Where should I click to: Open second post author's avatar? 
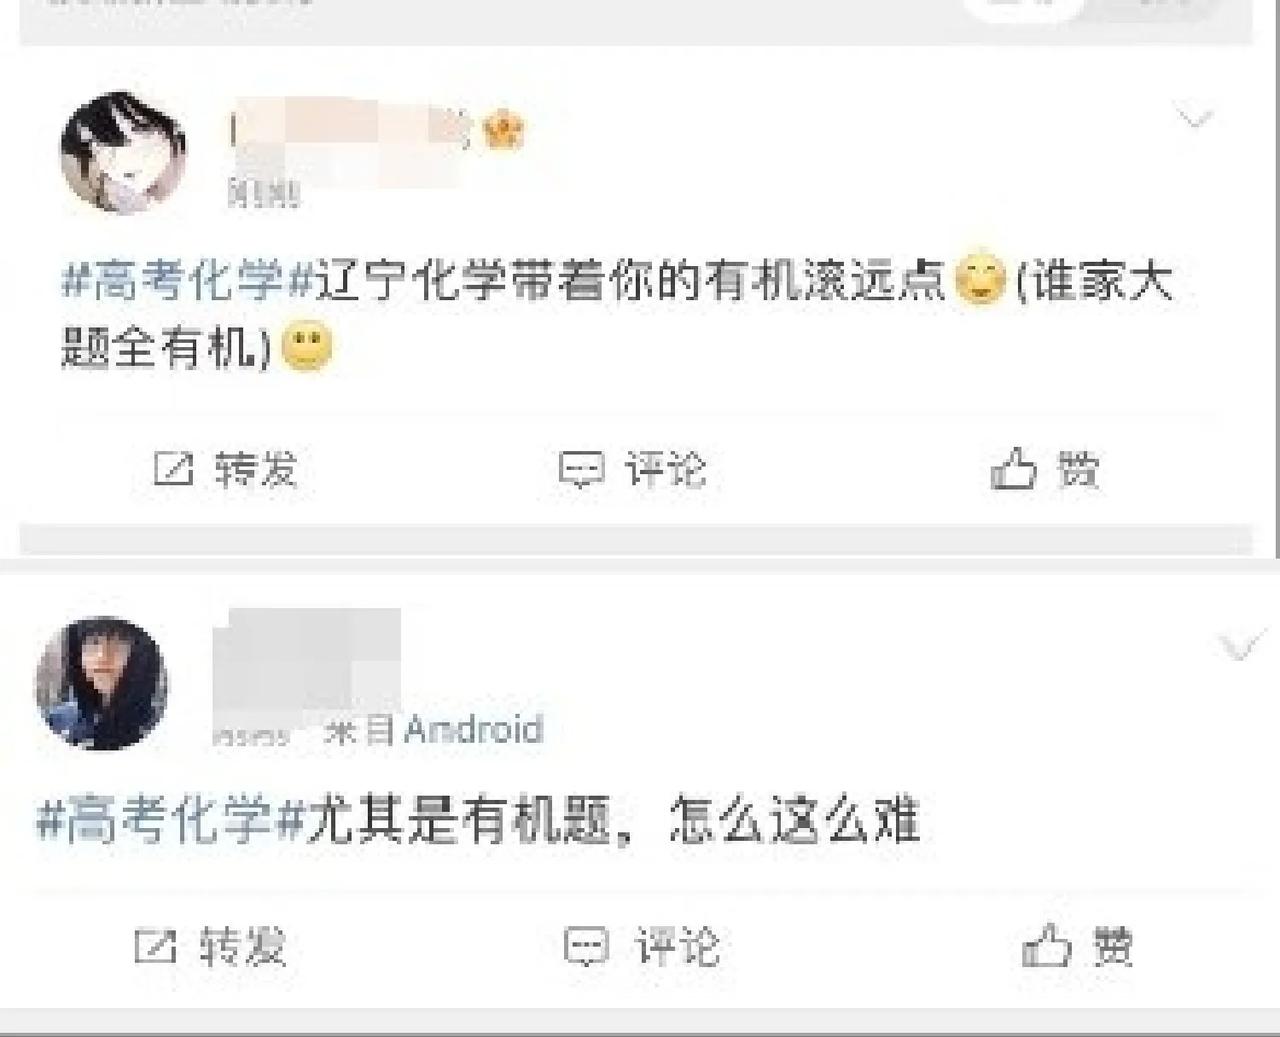(x=101, y=683)
